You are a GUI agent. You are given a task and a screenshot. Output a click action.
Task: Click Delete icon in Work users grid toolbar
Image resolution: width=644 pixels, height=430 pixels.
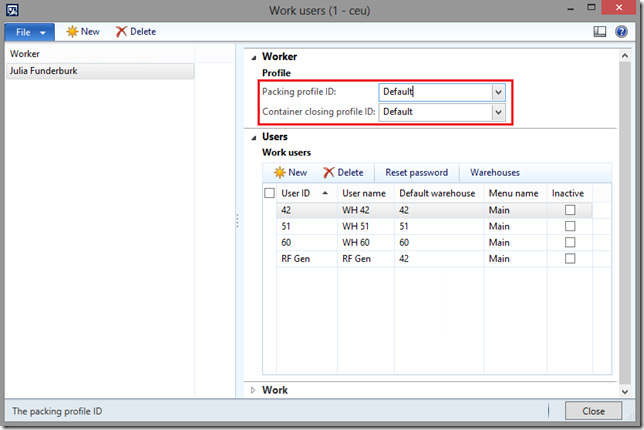(329, 172)
